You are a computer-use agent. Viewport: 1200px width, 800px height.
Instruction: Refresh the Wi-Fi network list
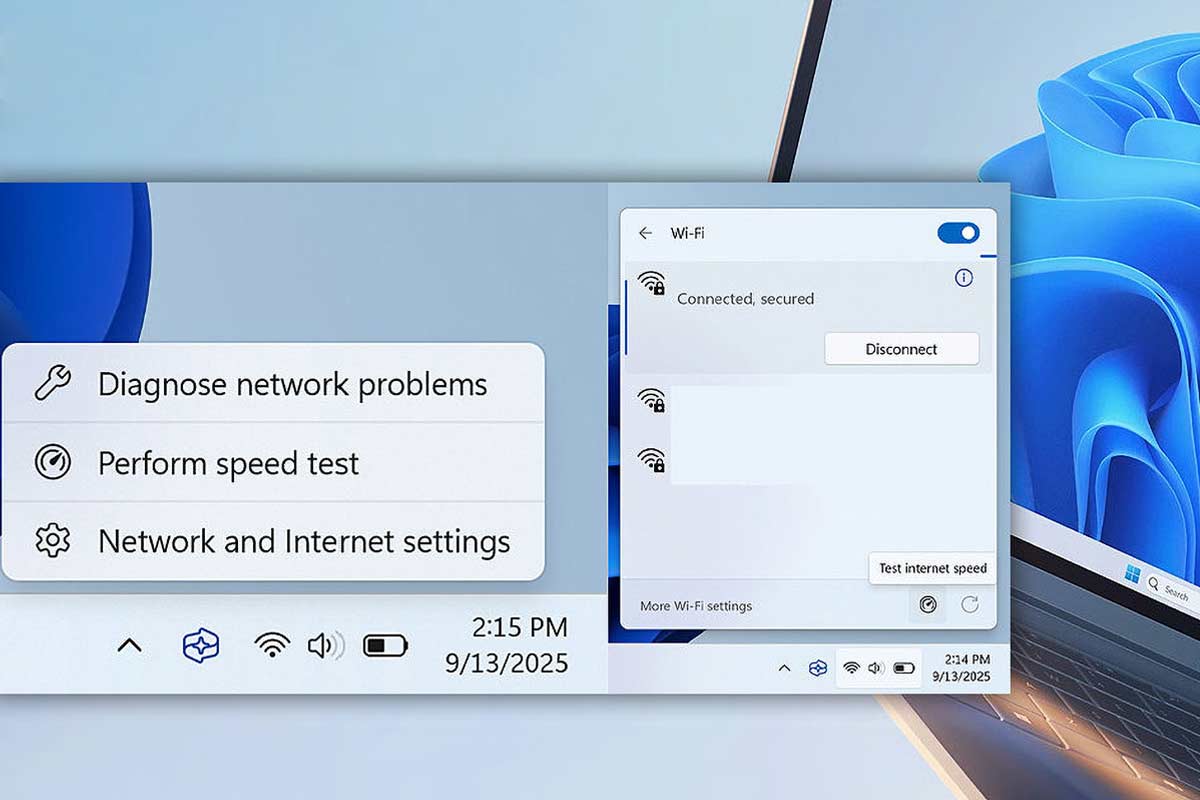(x=969, y=605)
